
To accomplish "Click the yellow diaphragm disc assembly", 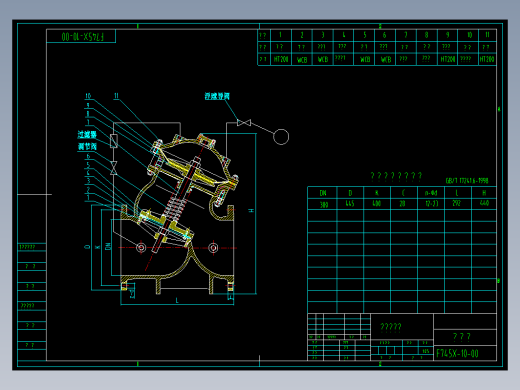I will (x=195, y=172).
